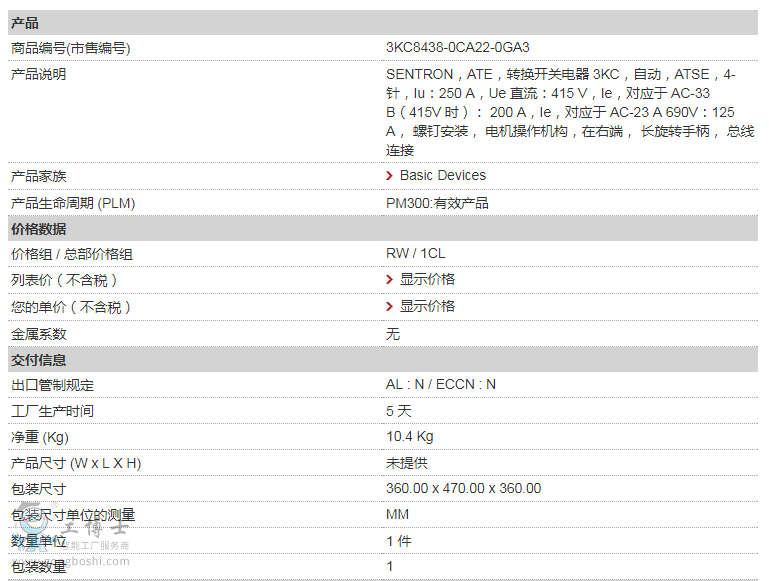Open the Basic Devices product family link
The width and height of the screenshot is (769, 581).
pyautogui.click(x=442, y=175)
